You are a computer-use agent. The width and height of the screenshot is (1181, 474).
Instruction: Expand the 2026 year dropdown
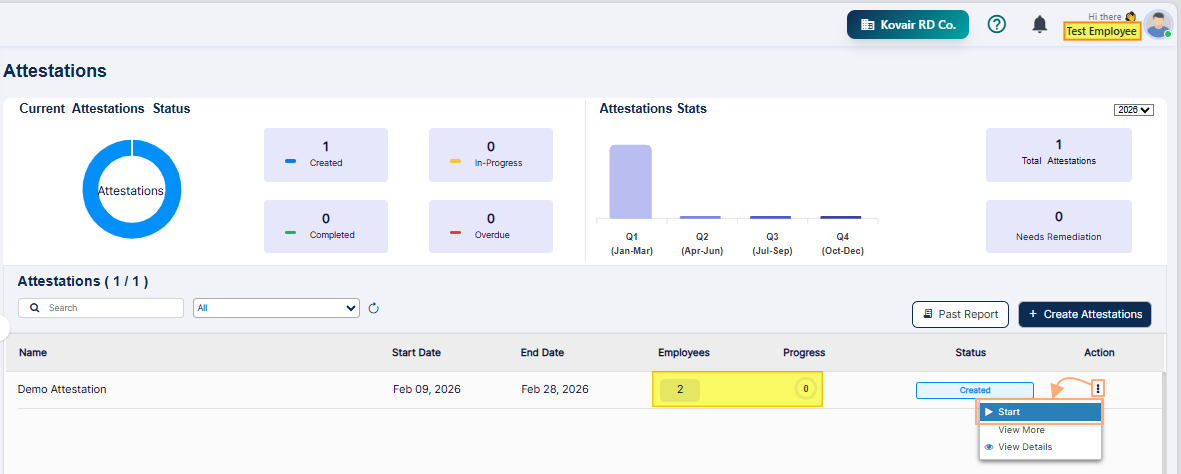(x=1133, y=110)
